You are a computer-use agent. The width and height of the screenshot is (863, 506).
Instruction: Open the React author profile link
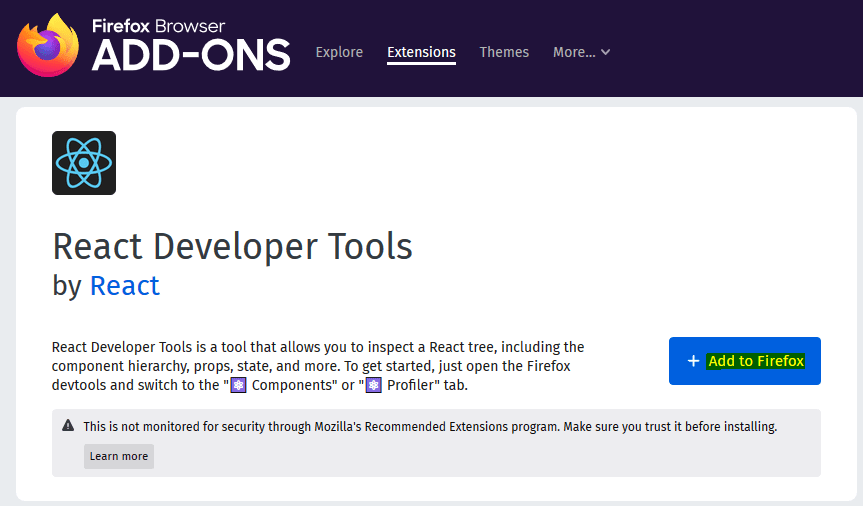[x=124, y=286]
